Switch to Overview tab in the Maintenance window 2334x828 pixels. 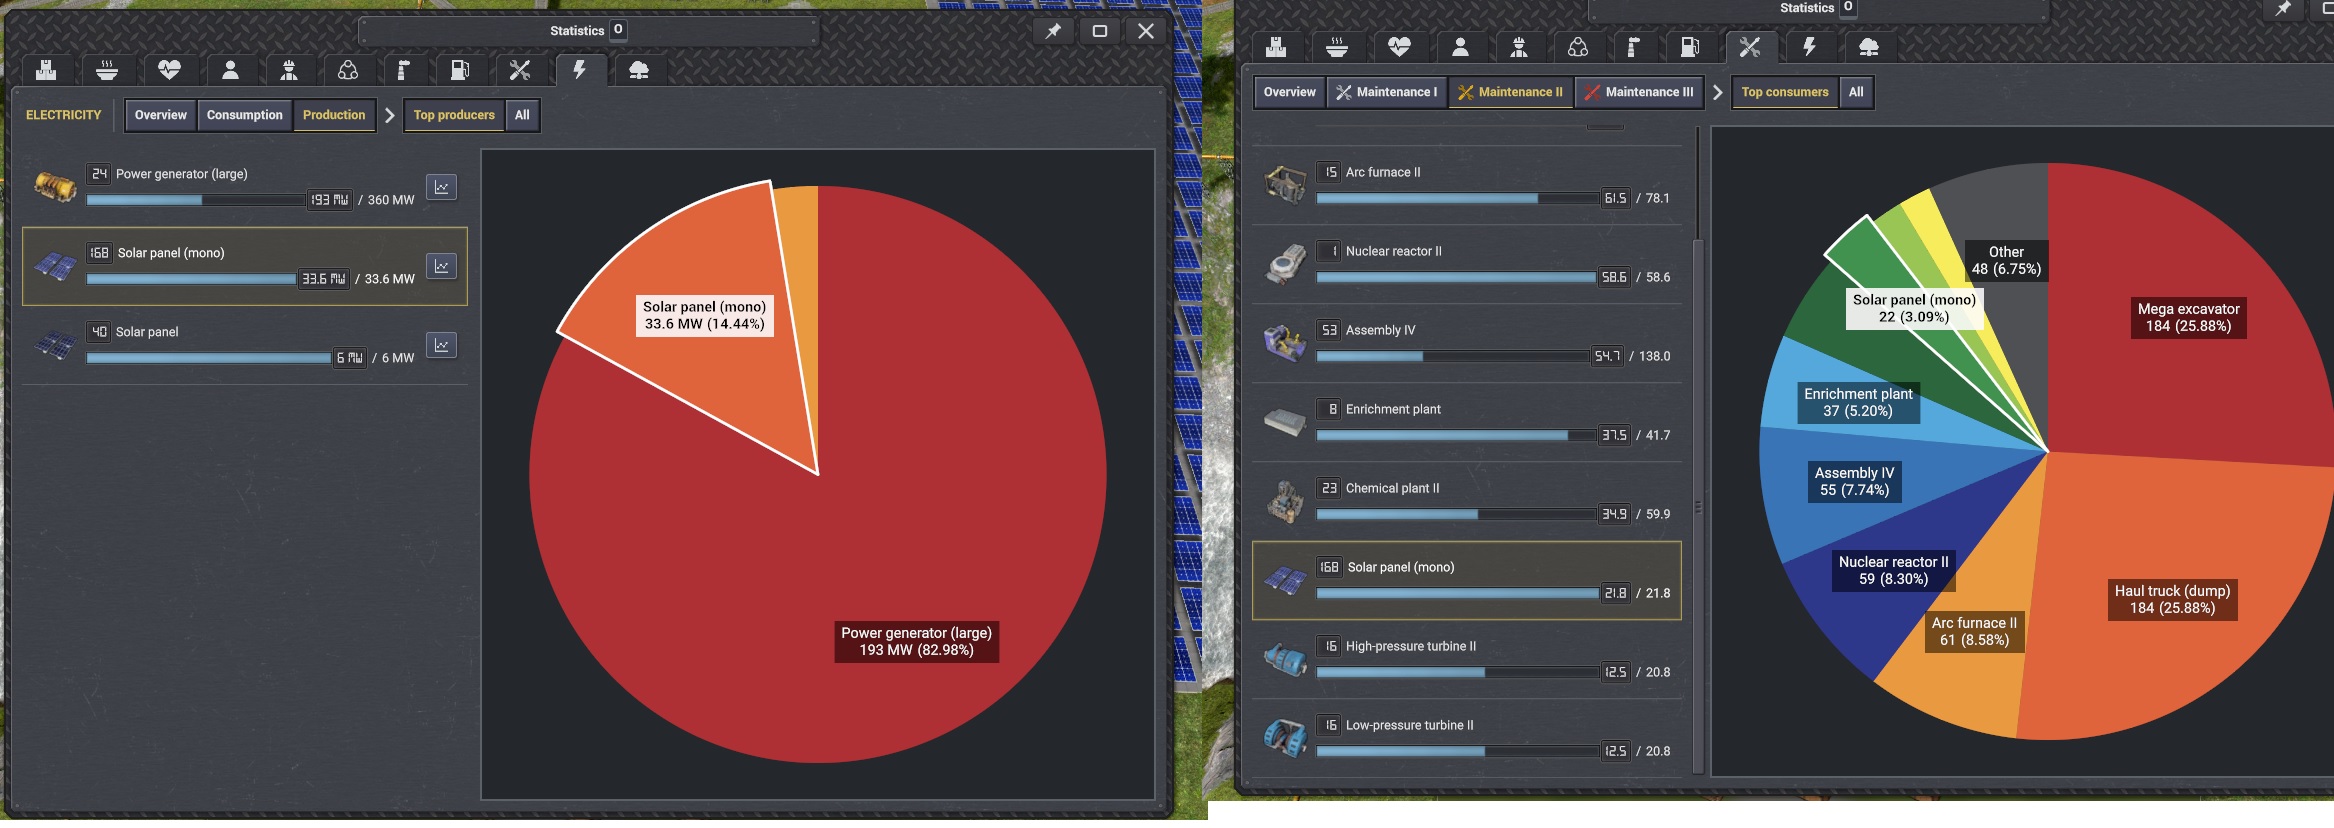pos(1290,92)
